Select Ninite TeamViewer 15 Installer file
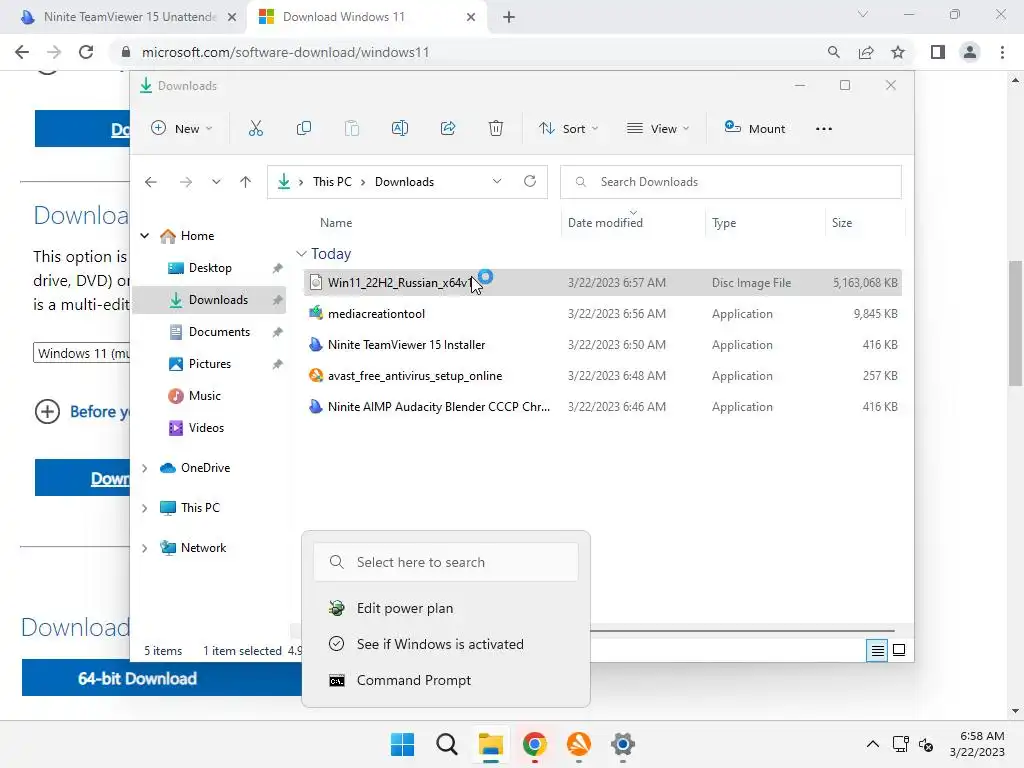Viewport: 1024px width, 768px height. point(602,345)
